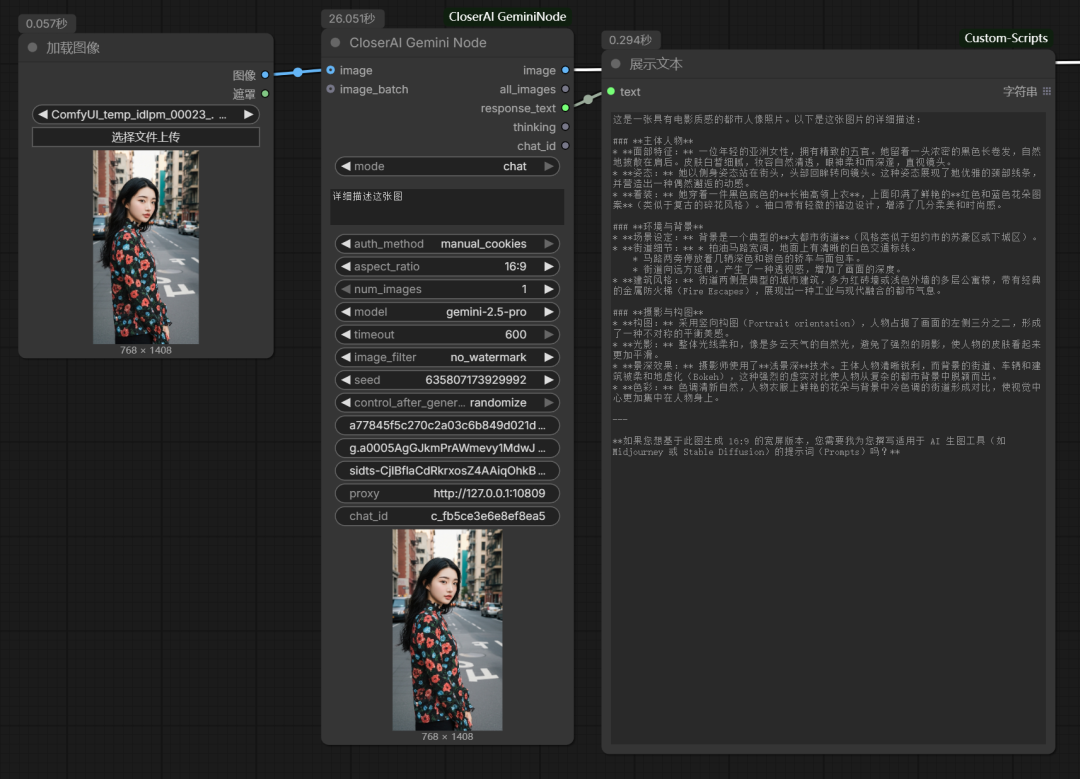Image resolution: width=1080 pixels, height=779 pixels.
Task: Collapse the 展示文本 node via its dot
Action: [x=615, y=64]
